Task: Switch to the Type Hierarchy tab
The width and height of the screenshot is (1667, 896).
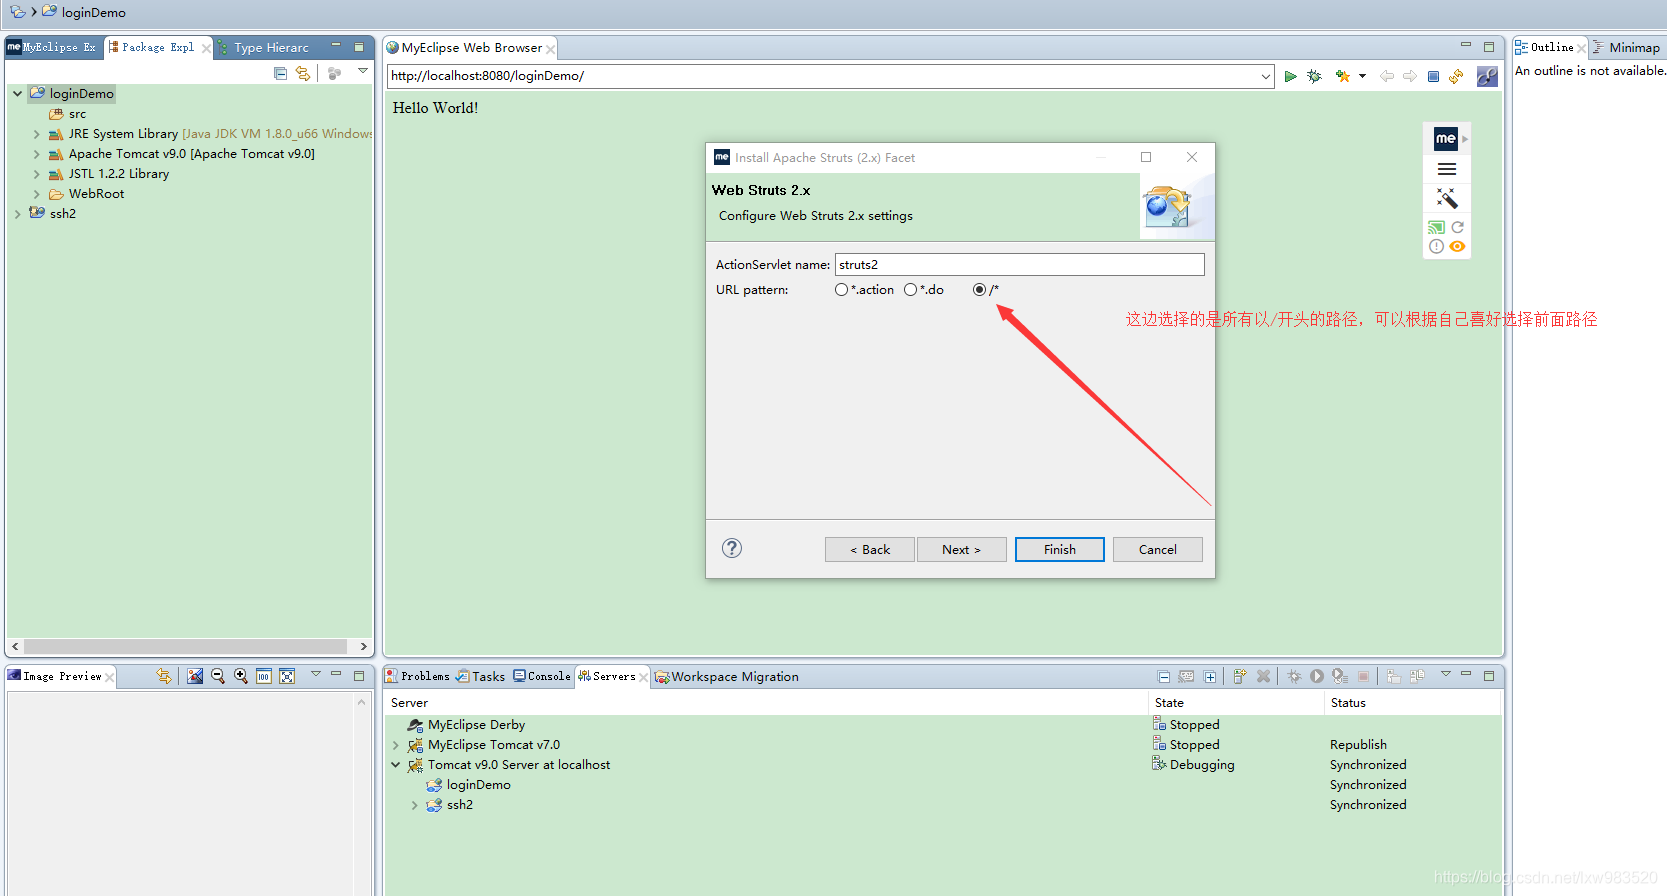Action: pyautogui.click(x=264, y=48)
